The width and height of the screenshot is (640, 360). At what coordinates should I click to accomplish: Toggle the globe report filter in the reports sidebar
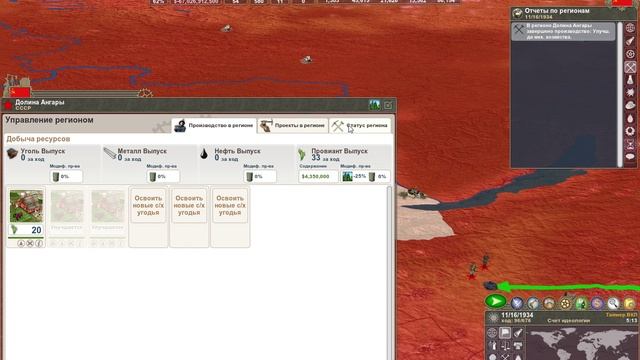tap(630, 28)
